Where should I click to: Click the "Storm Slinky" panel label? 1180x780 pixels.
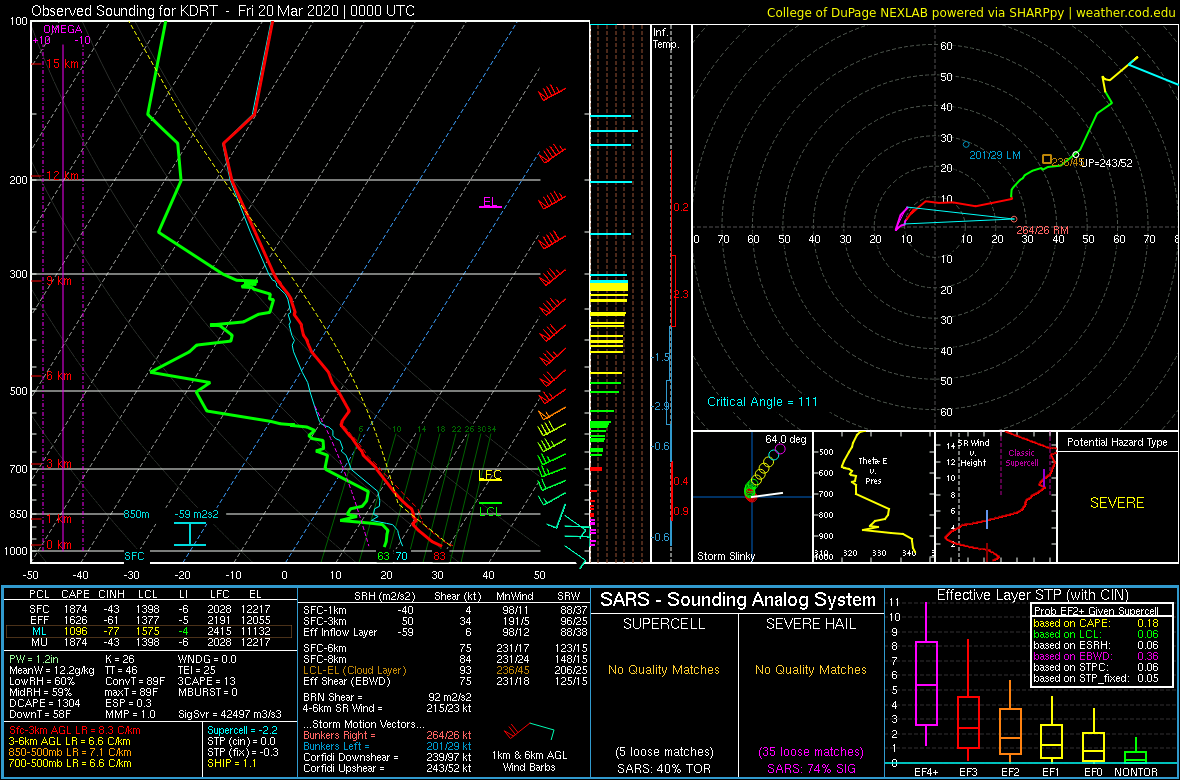tap(725, 556)
